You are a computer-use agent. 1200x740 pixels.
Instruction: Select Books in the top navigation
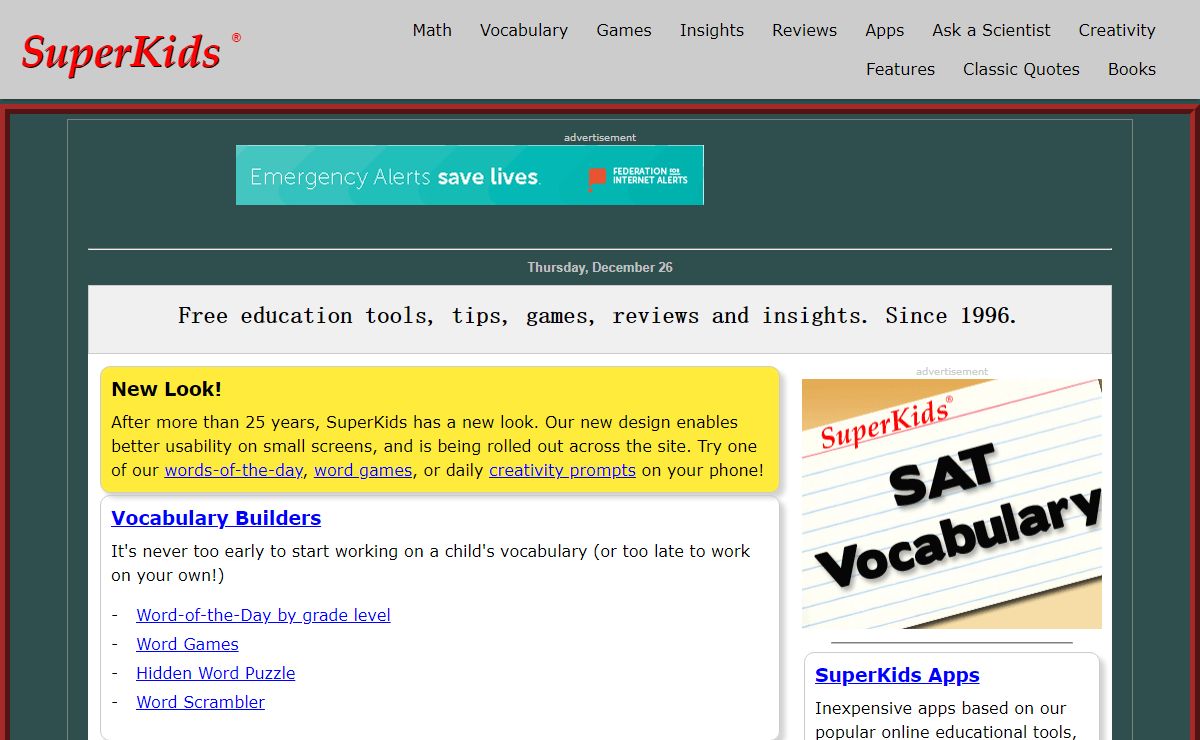point(1132,69)
